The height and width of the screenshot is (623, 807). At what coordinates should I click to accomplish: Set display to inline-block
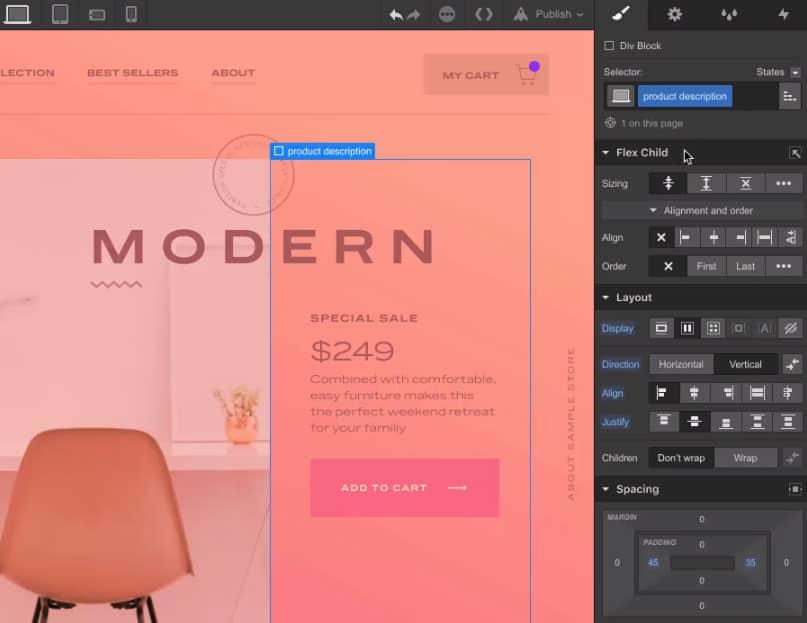pos(739,328)
